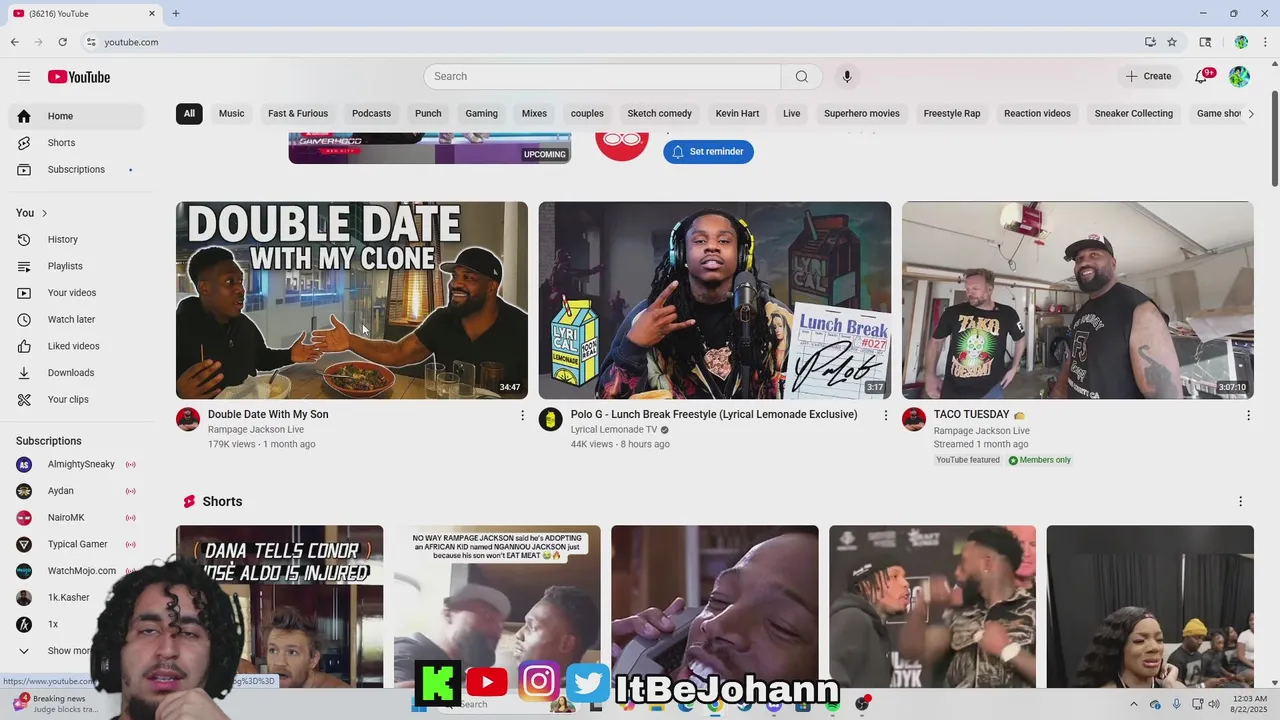Click Double Date With My Son title
This screenshot has width=1280, height=720.
pos(268,415)
